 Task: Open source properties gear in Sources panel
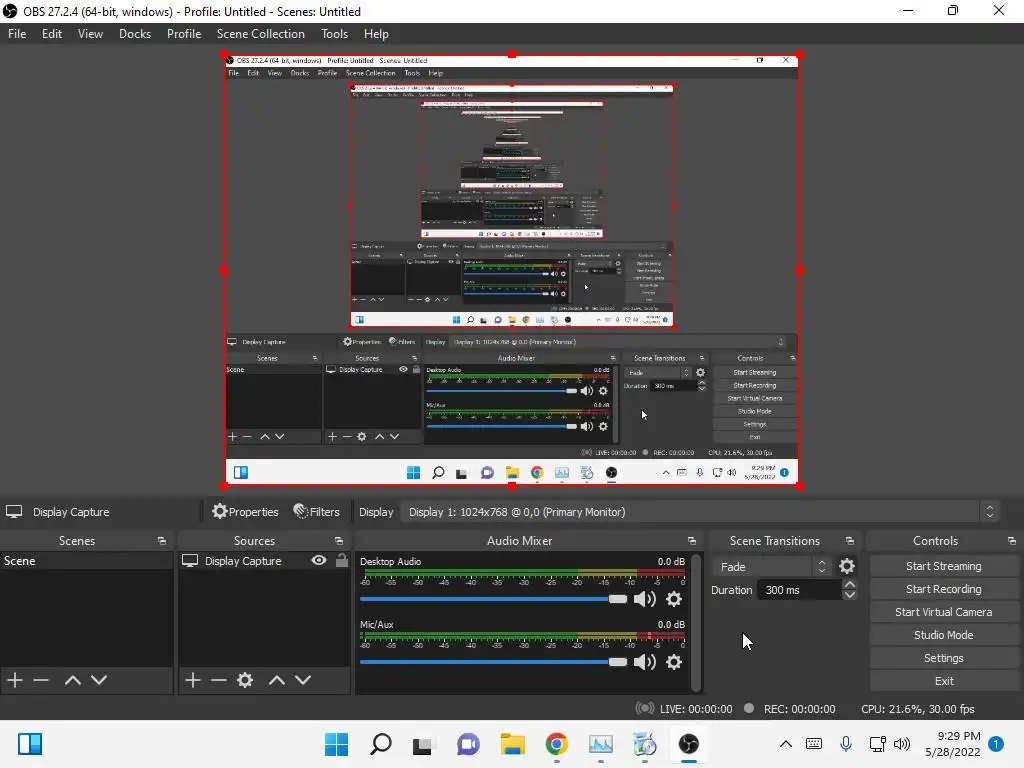245,680
